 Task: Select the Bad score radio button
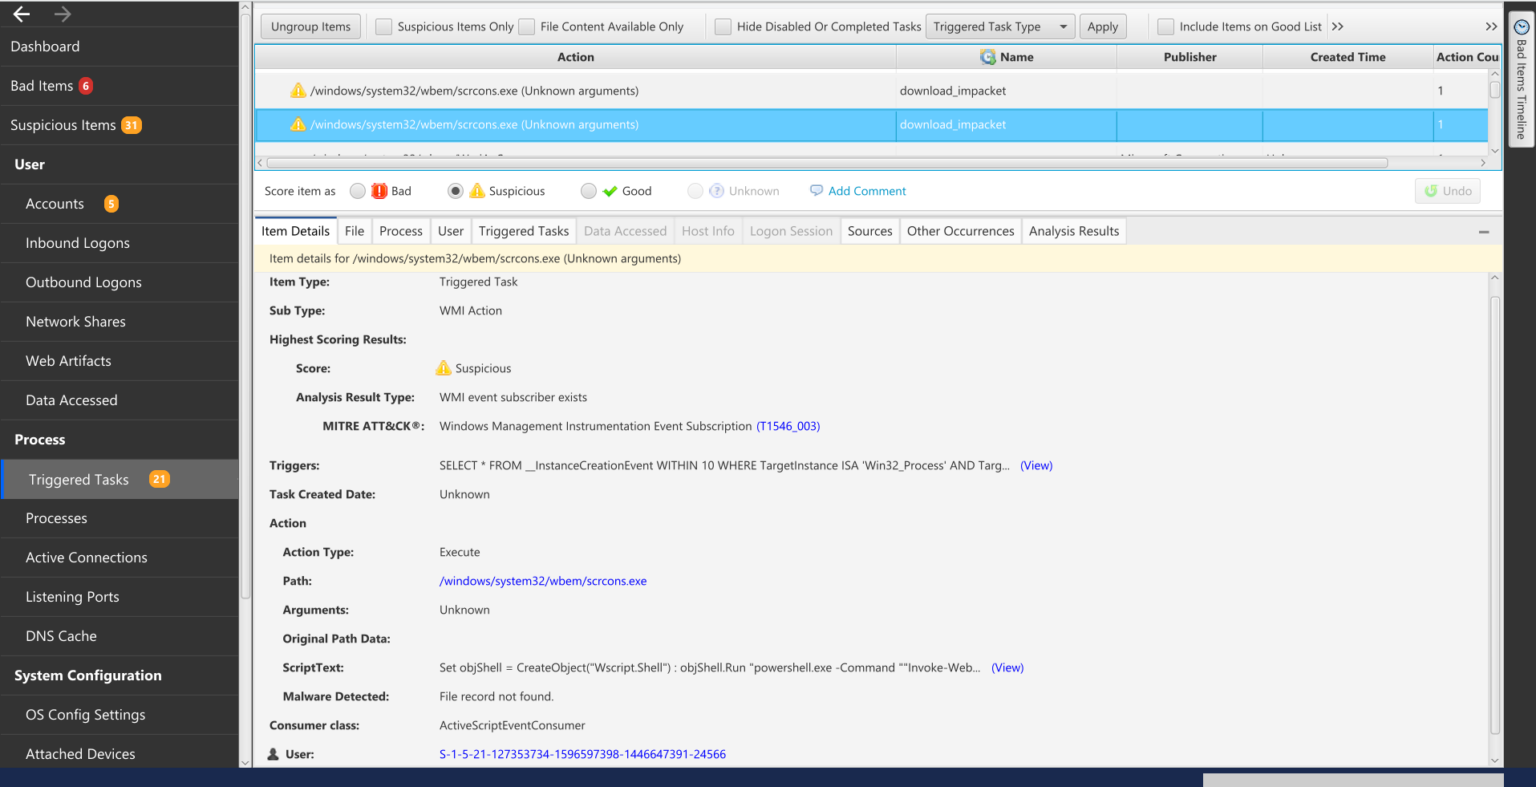(358, 190)
